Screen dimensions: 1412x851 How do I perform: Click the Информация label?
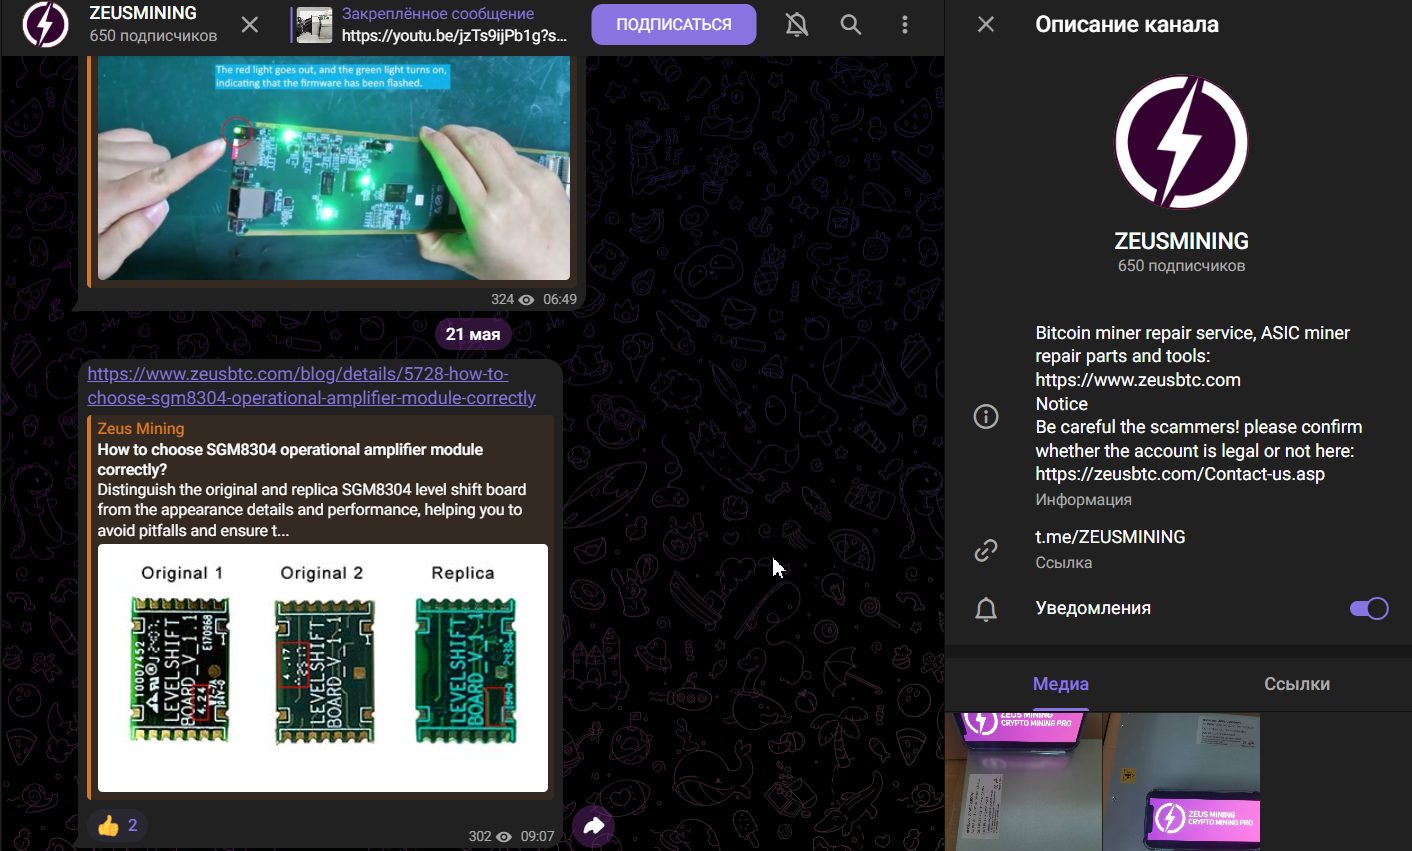coord(1083,499)
